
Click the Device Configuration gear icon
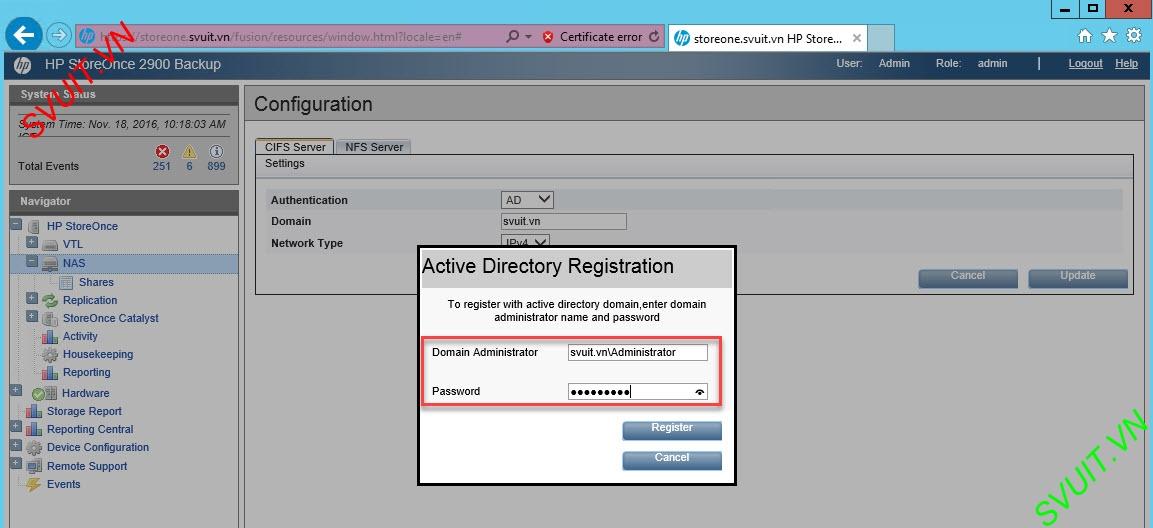click(x=34, y=448)
